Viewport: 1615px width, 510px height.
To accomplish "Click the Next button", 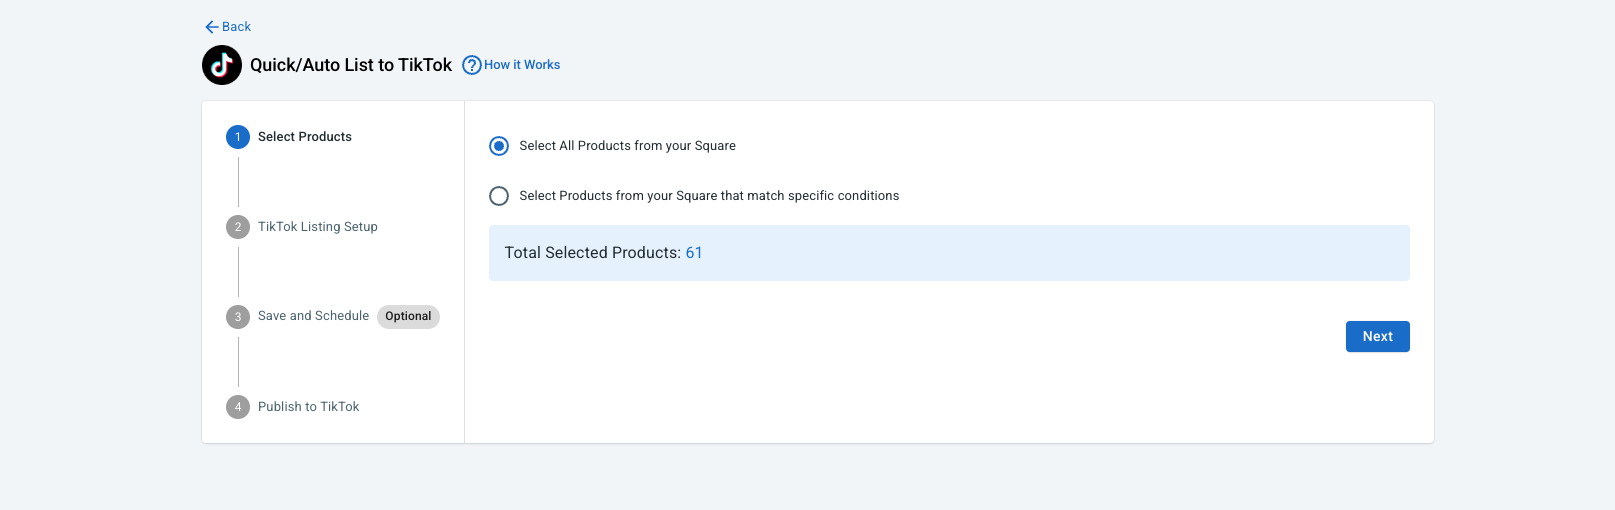I will 1378,337.
